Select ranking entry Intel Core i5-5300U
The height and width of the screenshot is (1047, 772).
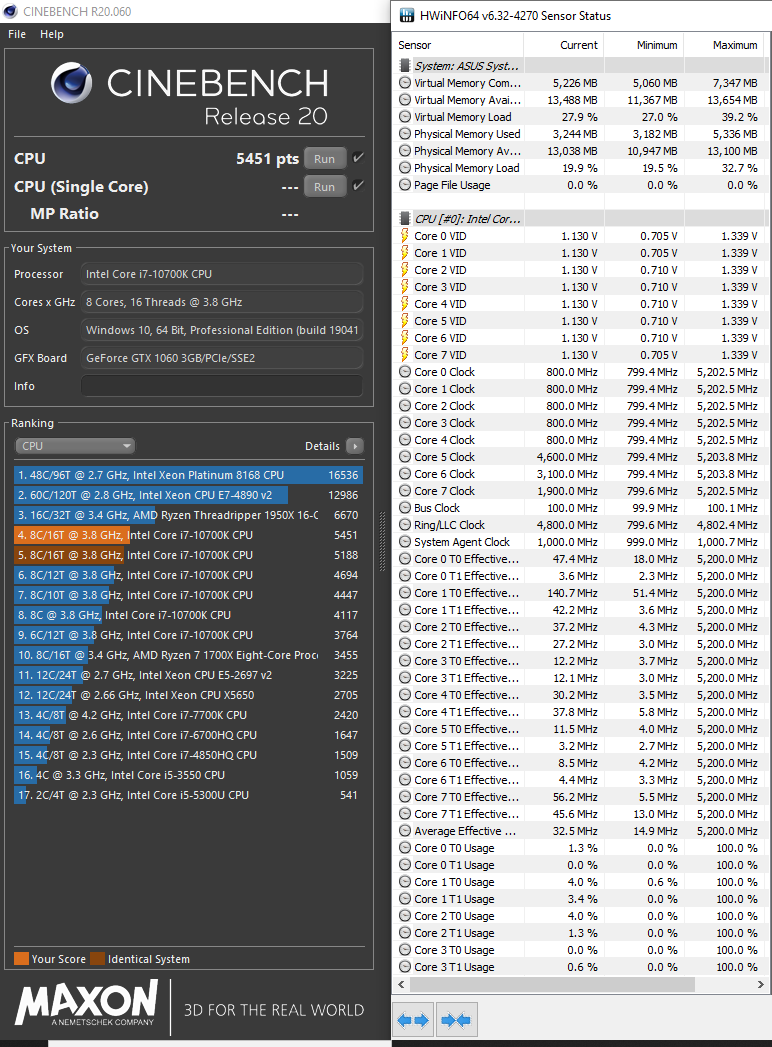188,795
